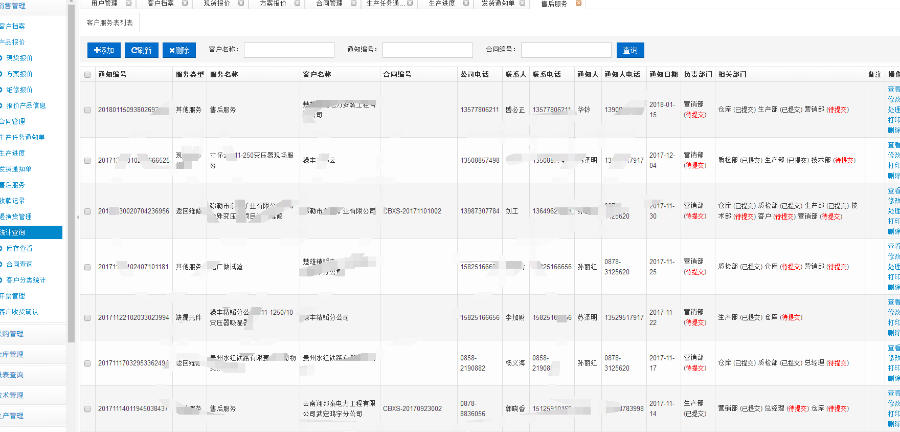
Task: Close the 现货报价 tab using its x icon
Action: pos(240,3)
